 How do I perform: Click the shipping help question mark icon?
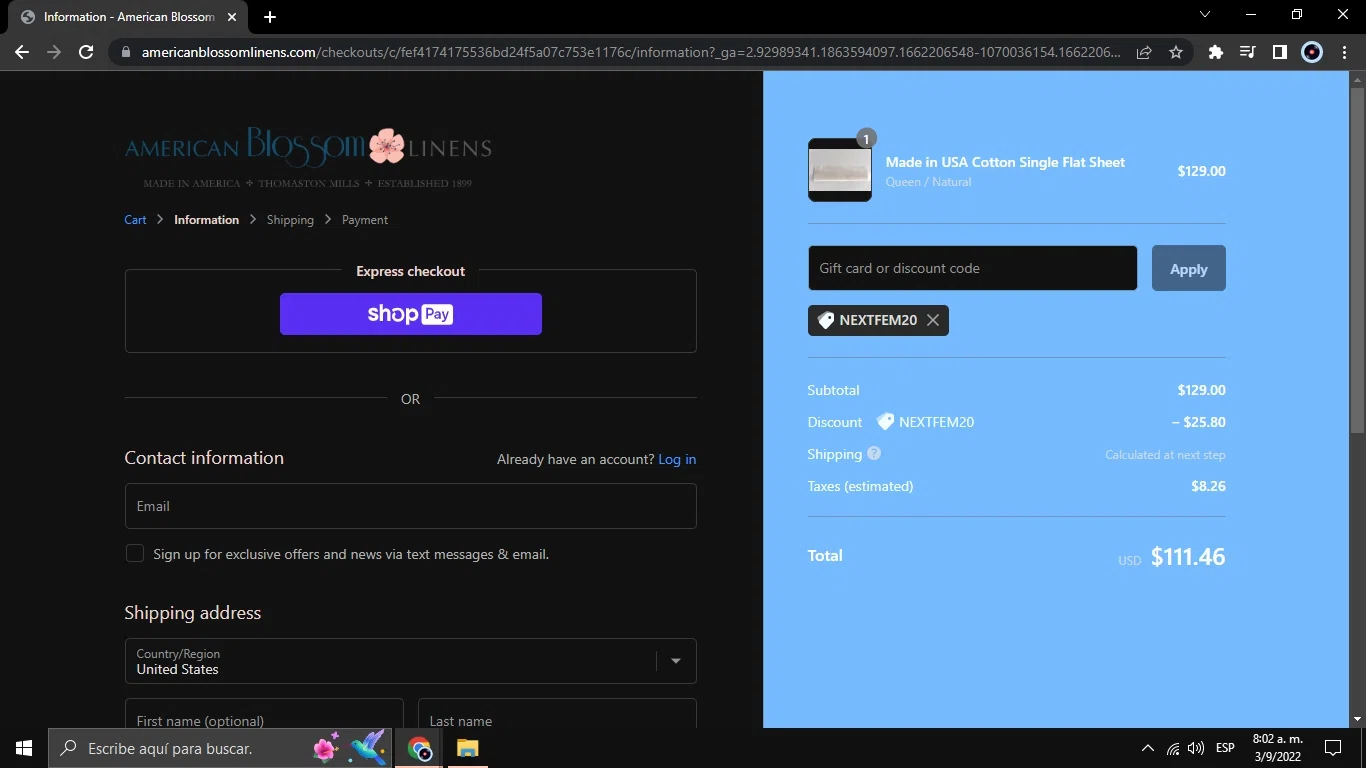point(874,454)
